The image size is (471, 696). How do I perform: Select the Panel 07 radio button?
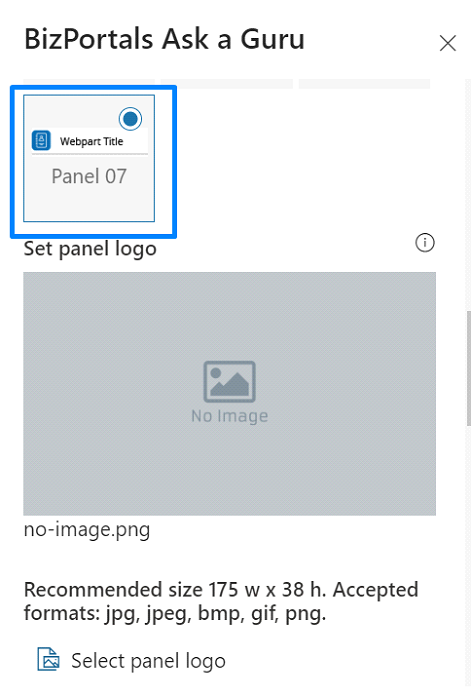point(130,119)
